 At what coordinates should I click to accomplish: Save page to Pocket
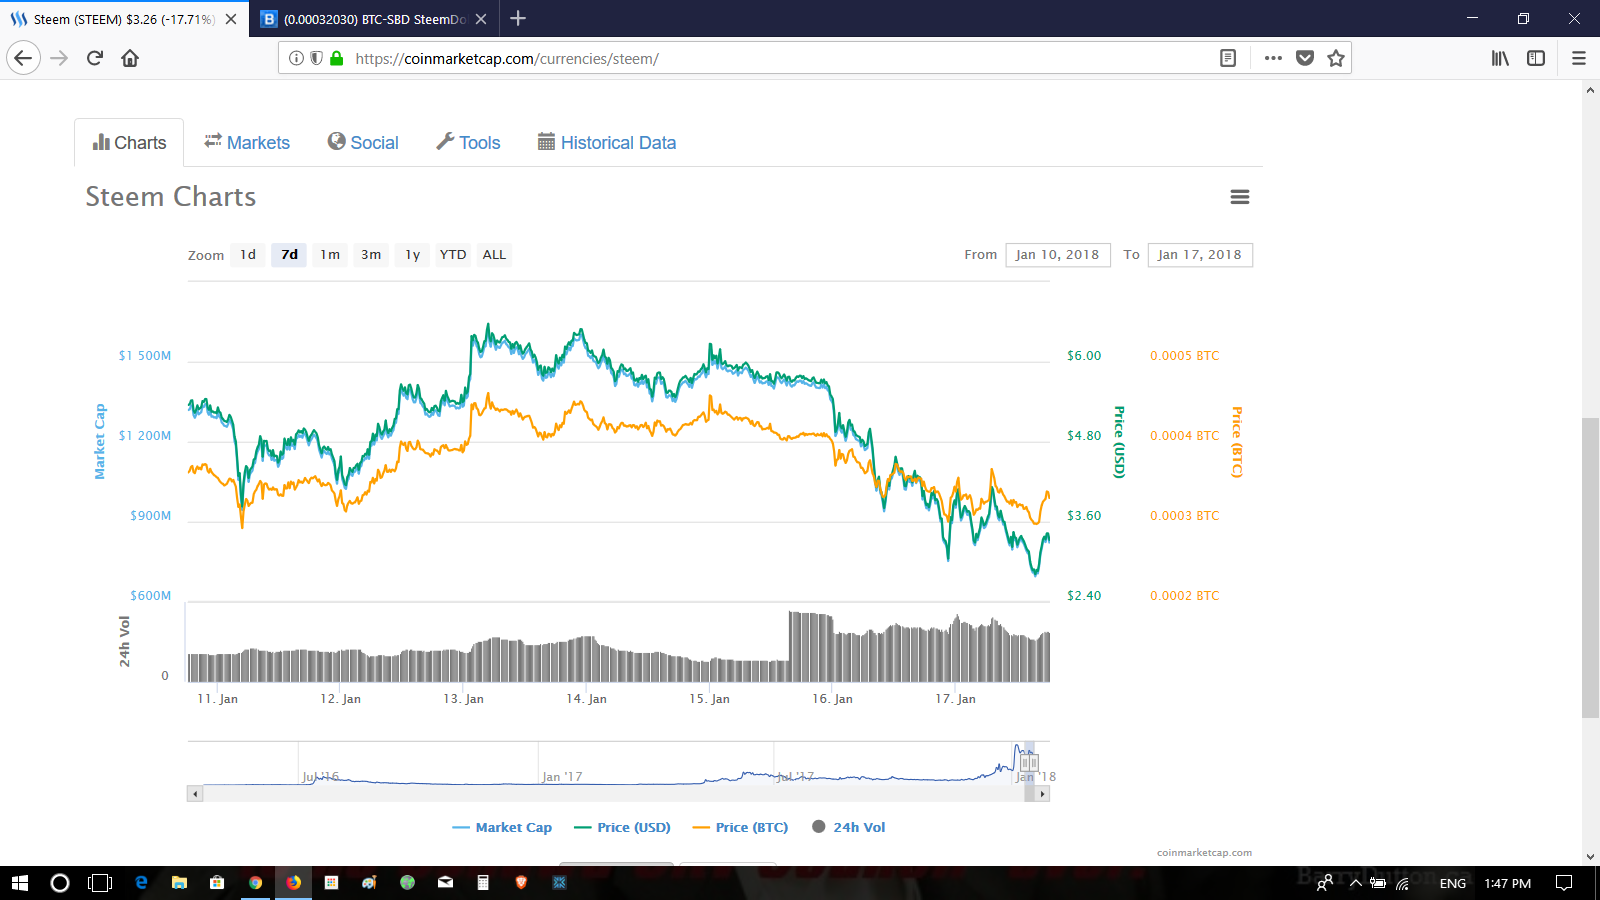pyautogui.click(x=1305, y=58)
